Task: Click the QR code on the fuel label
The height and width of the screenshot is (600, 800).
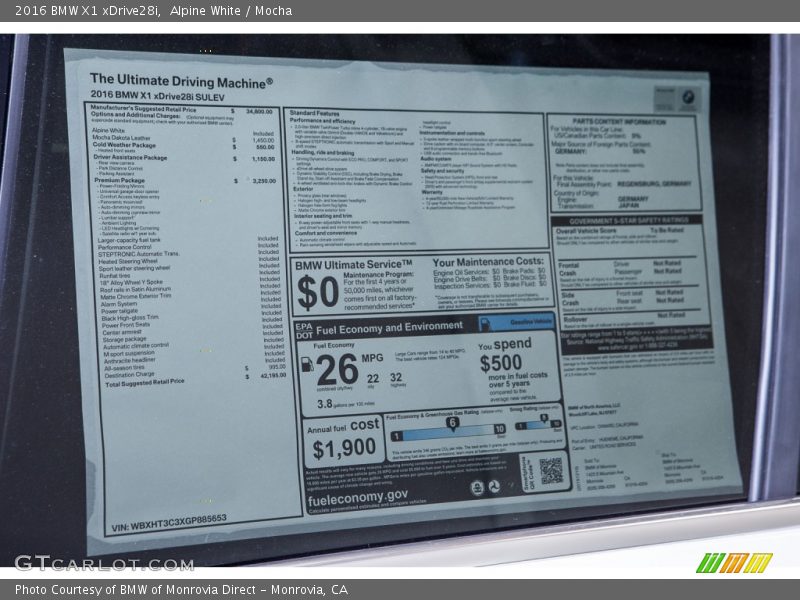Action: (x=550, y=470)
